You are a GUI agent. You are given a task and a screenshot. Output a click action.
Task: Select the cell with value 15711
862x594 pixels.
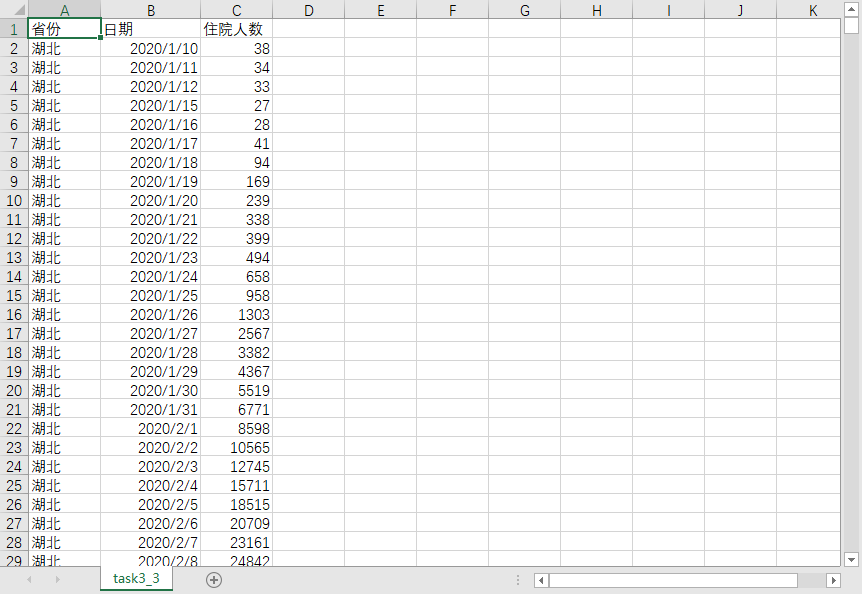tap(236, 485)
